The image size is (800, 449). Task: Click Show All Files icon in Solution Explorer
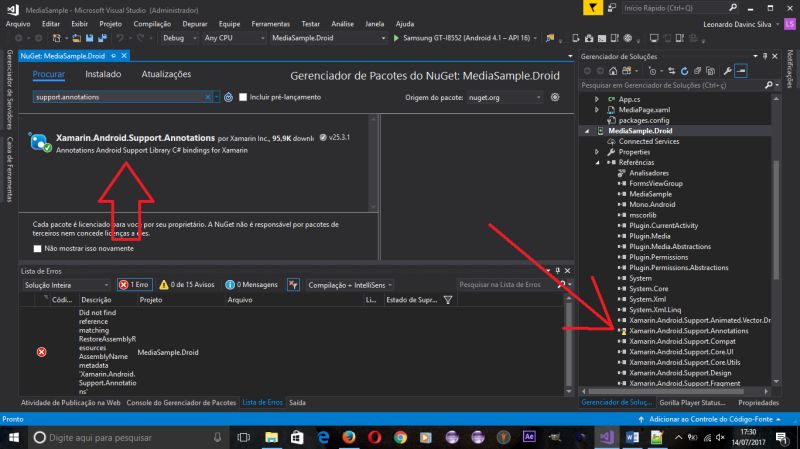click(x=710, y=71)
